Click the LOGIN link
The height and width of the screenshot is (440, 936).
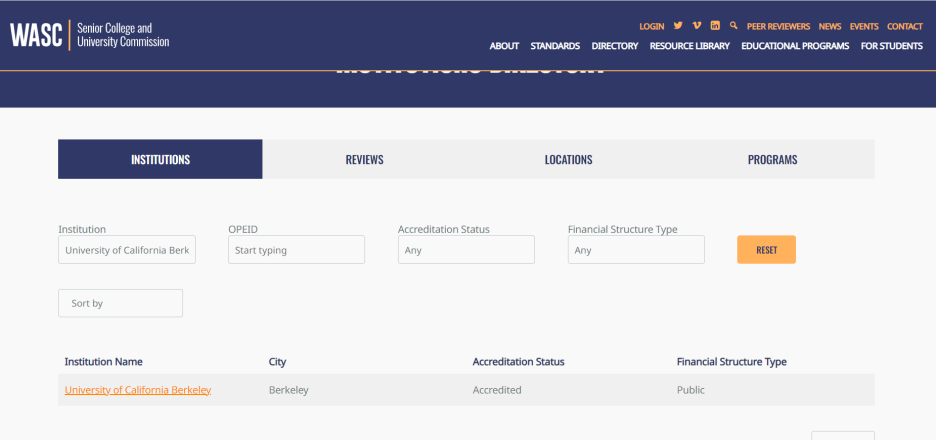[x=652, y=26]
